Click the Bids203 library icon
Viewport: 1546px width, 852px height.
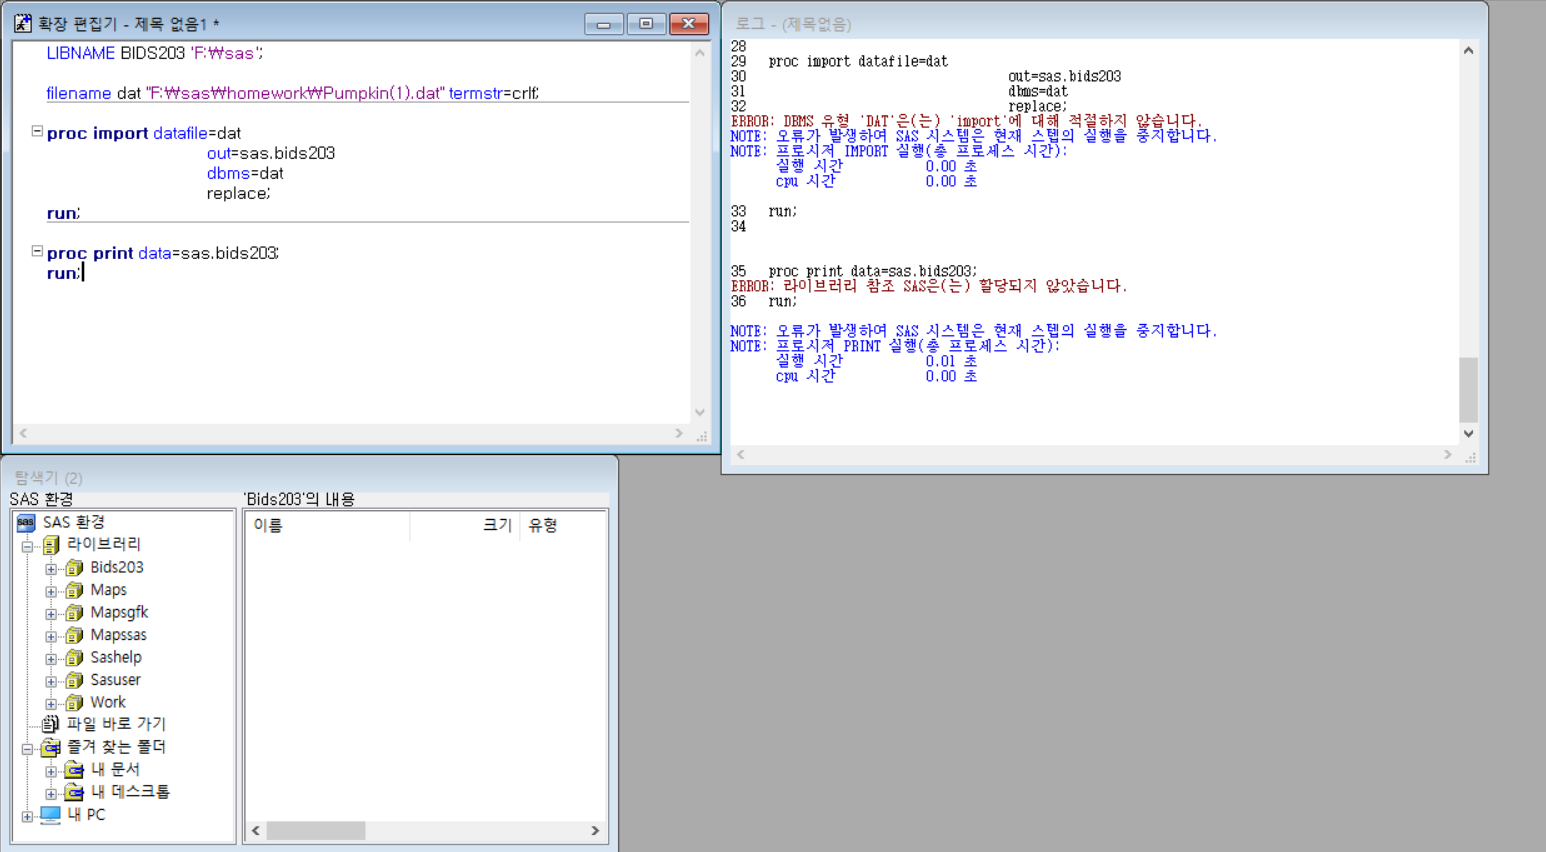click(x=74, y=568)
